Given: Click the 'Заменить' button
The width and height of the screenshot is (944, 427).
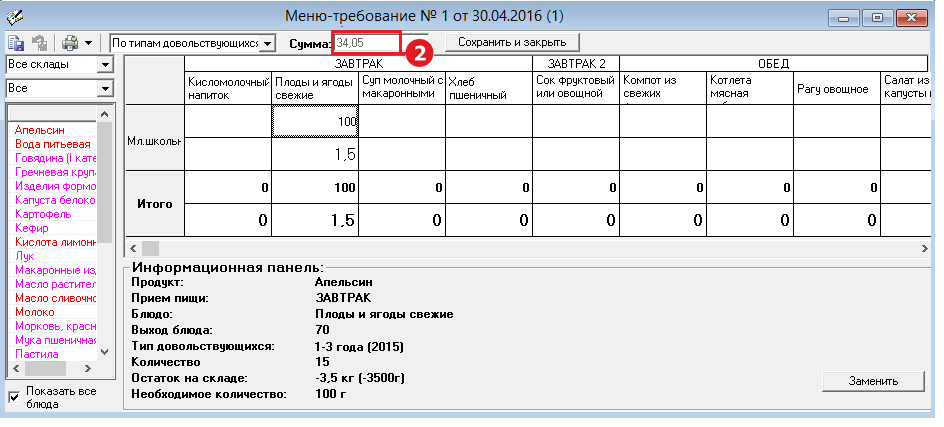Looking at the screenshot, I should (x=873, y=381).
